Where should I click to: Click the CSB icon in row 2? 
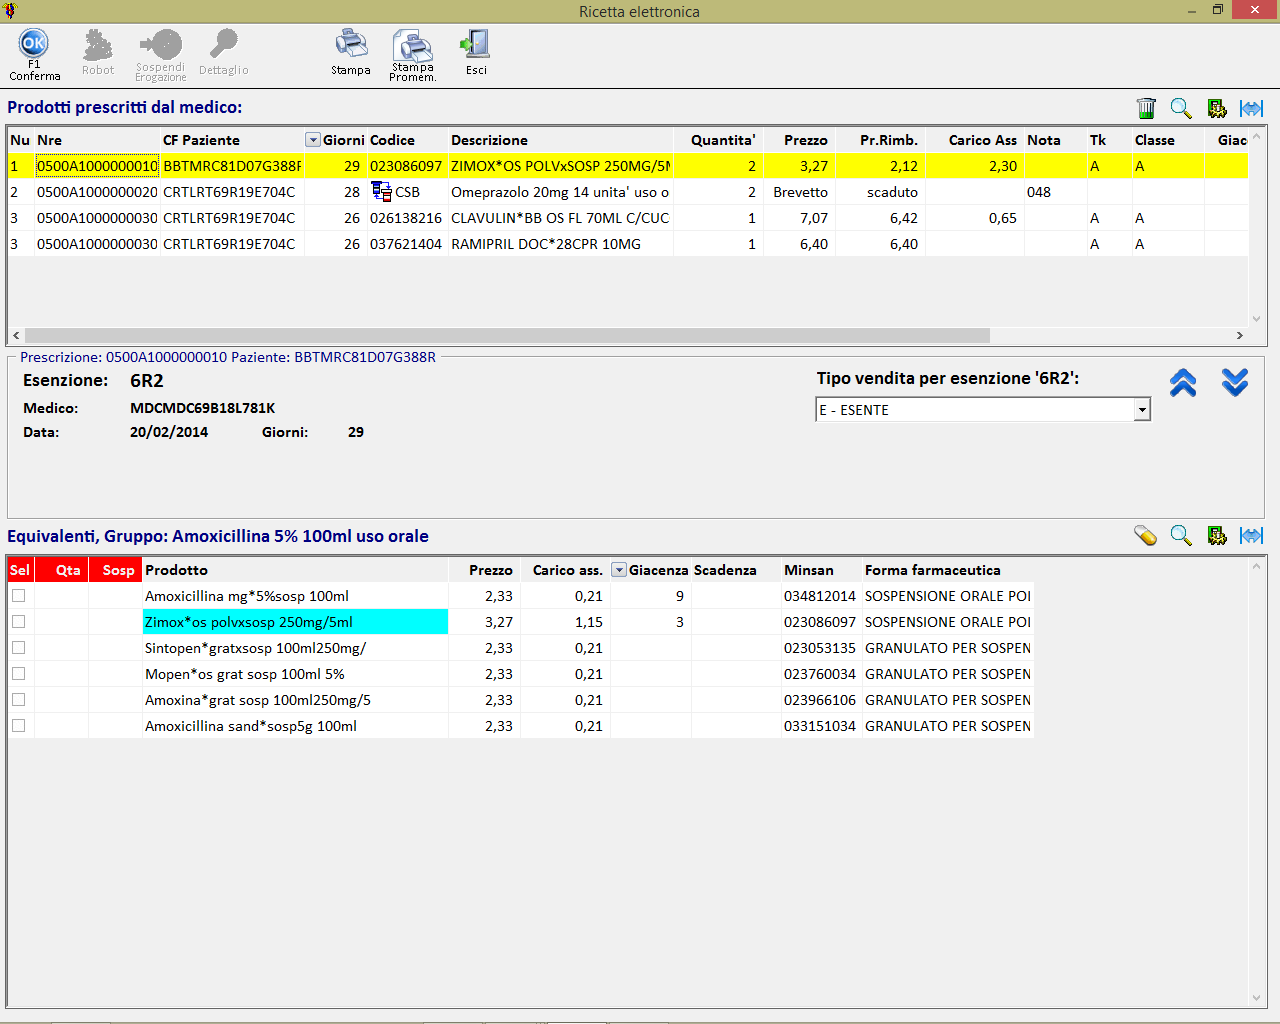tap(381, 191)
